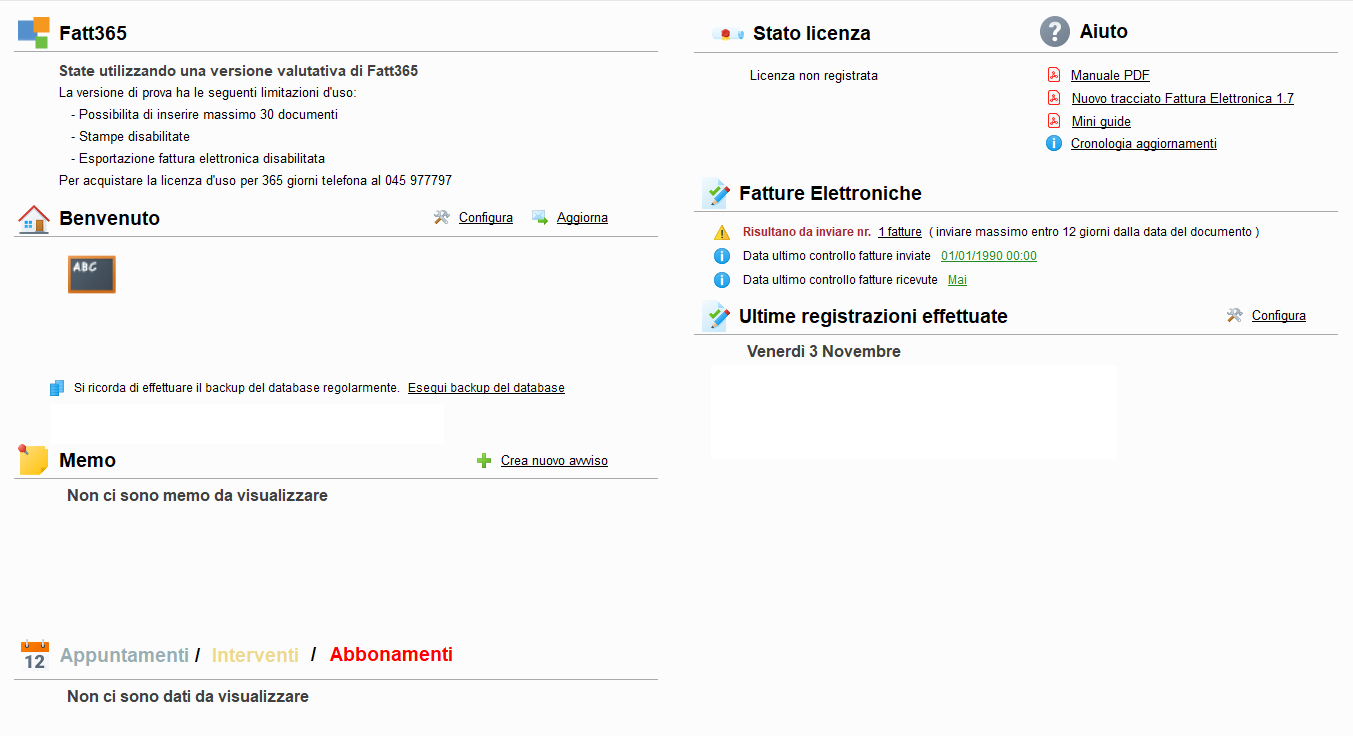Click Data ultimo controllo fatture ricevute text
This screenshot has height=736, width=1353.
[840, 280]
